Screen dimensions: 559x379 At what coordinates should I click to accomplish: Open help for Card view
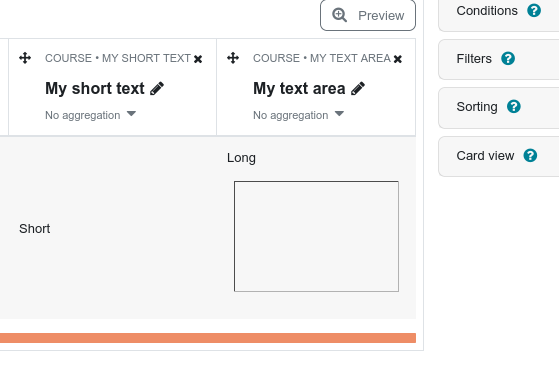(x=530, y=155)
